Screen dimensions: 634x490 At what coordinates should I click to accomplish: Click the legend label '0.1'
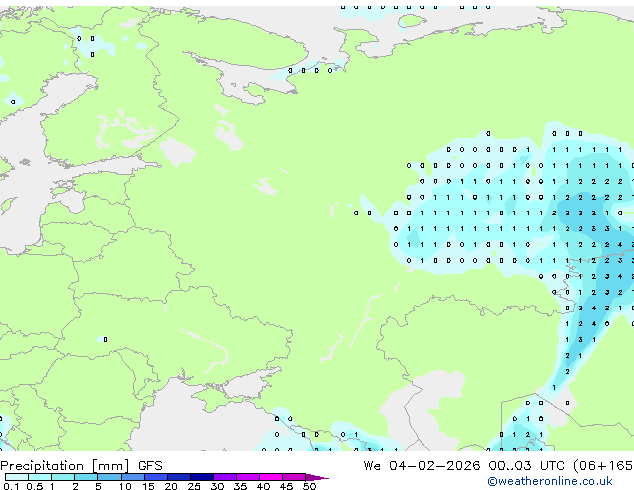coord(11,486)
